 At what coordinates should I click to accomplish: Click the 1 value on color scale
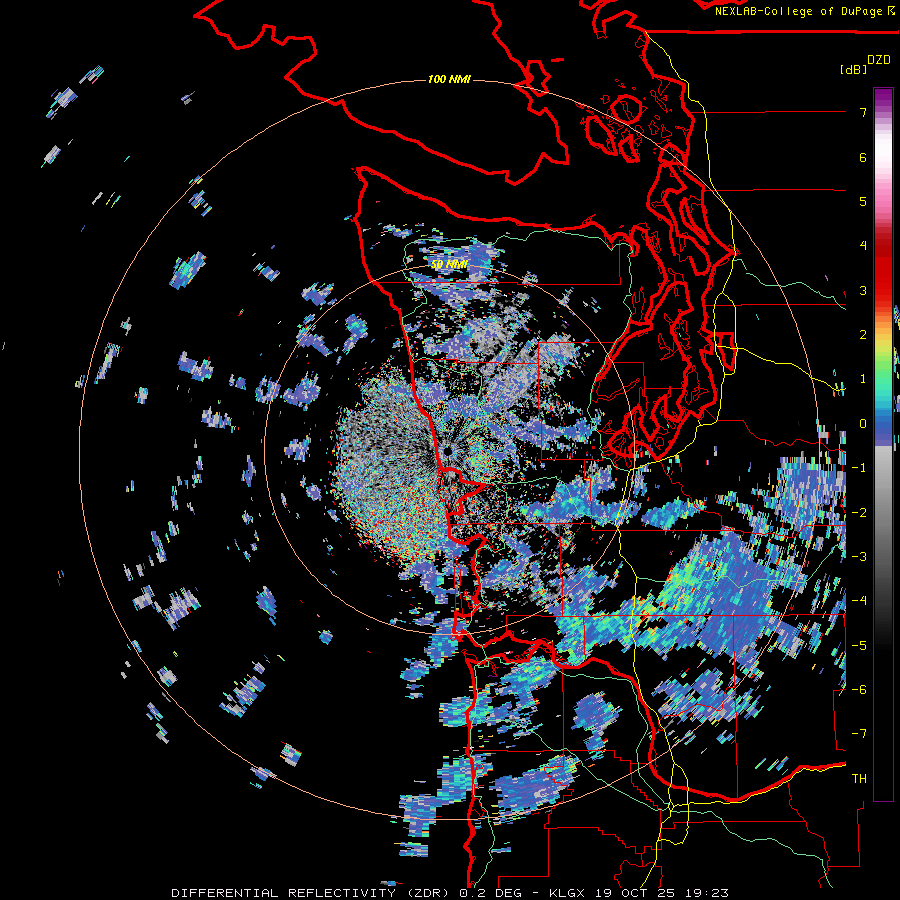coord(863,379)
